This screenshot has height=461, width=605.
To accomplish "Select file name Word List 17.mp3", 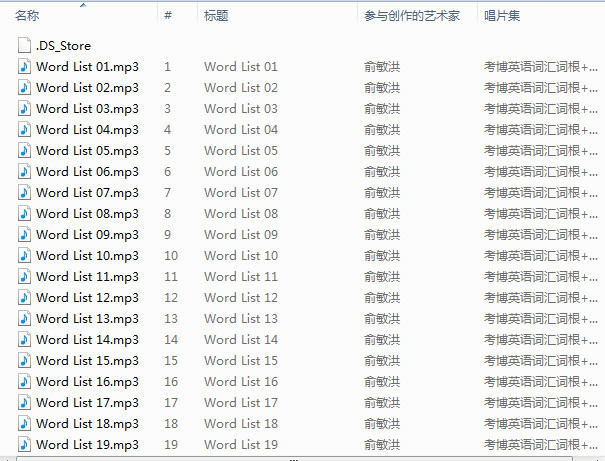I will (x=87, y=402).
